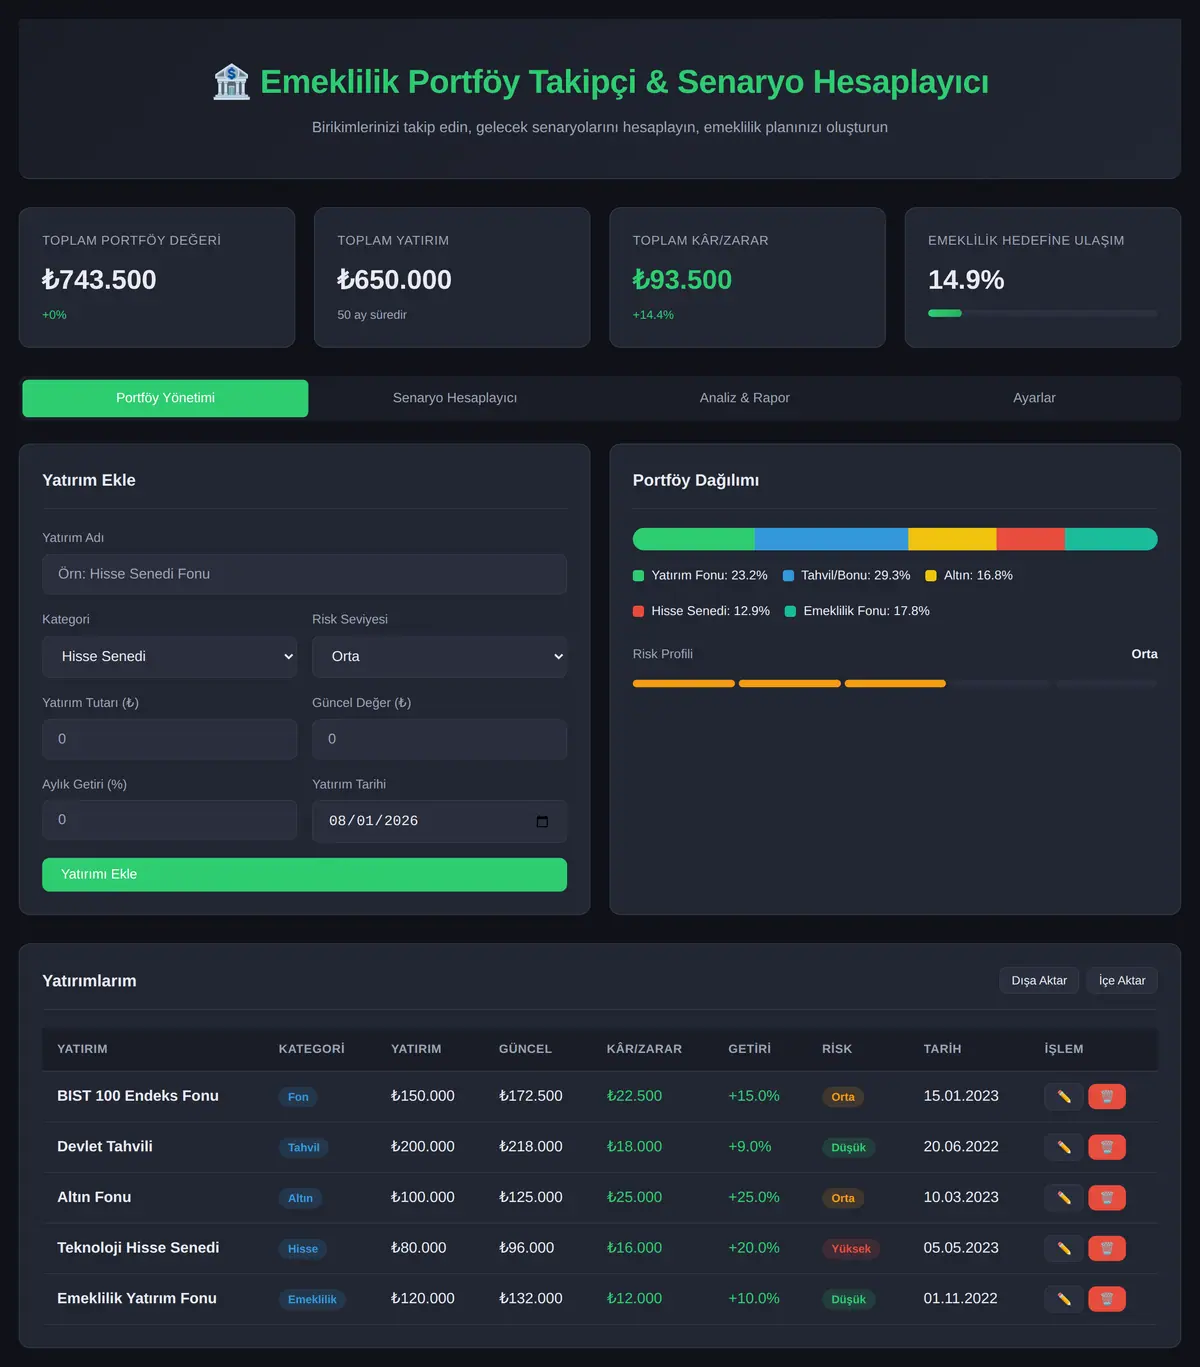Click the Yatırım Adı input field
This screenshot has height=1367, width=1200.
click(x=304, y=575)
